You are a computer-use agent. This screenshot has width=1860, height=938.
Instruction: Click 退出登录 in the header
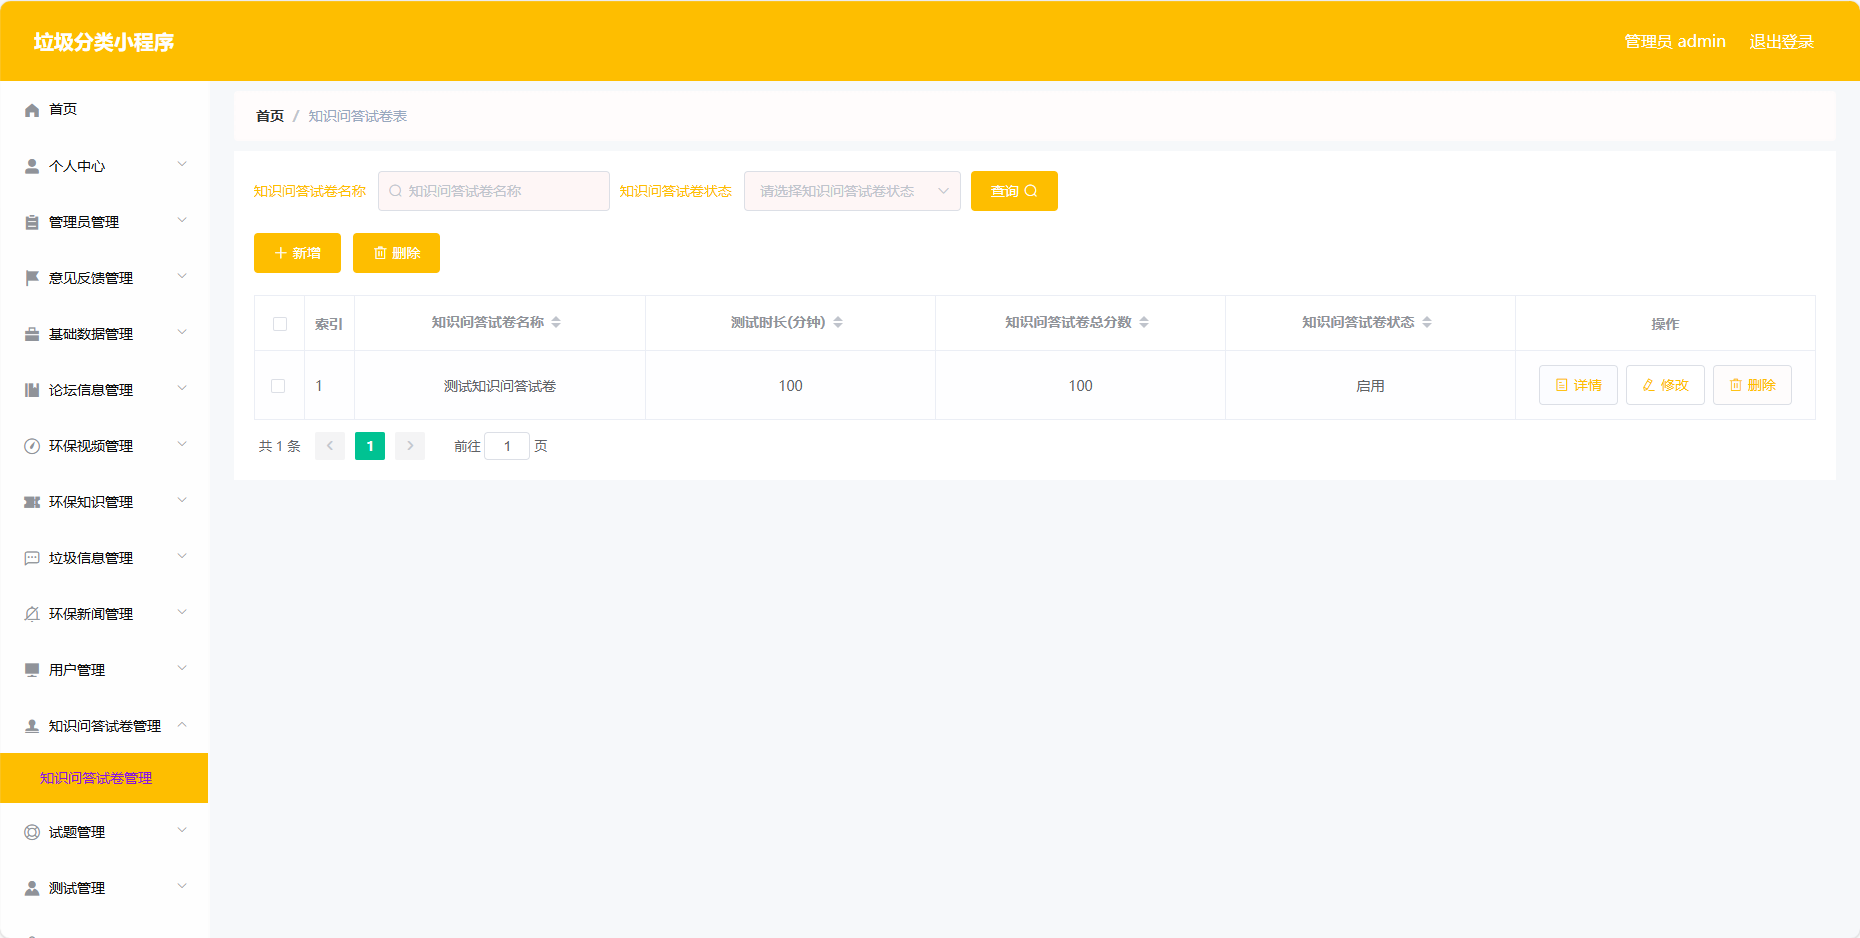[x=1781, y=42]
